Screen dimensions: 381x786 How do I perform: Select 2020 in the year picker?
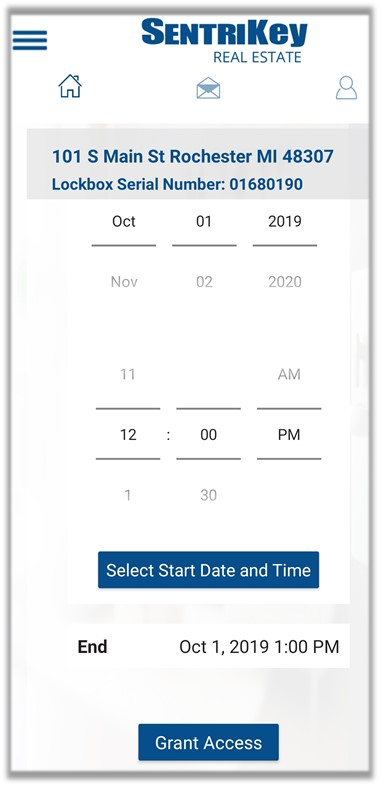pyautogui.click(x=285, y=282)
